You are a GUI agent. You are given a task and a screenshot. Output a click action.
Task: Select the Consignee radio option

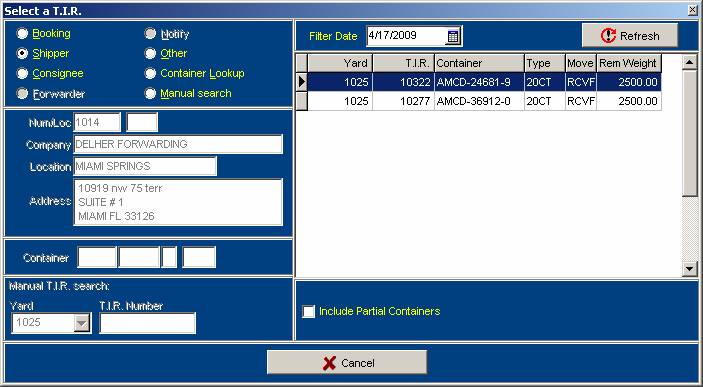(x=22, y=73)
